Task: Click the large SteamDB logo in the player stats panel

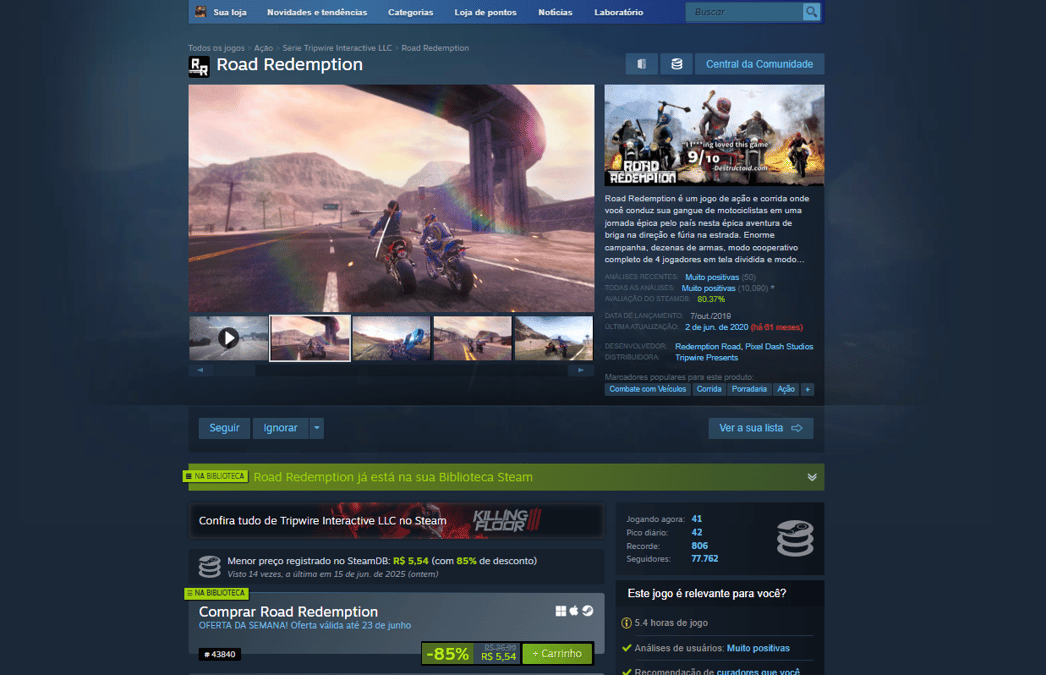Action: pos(795,538)
